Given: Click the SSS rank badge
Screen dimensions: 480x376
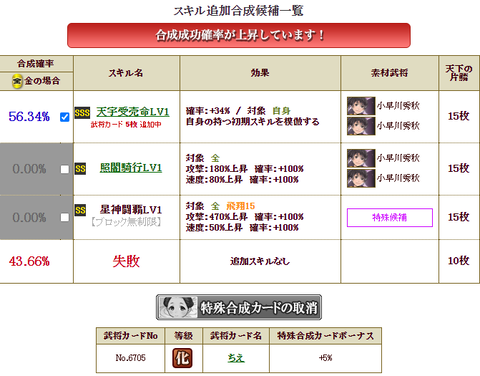Looking at the screenshot, I should pos(82,113).
